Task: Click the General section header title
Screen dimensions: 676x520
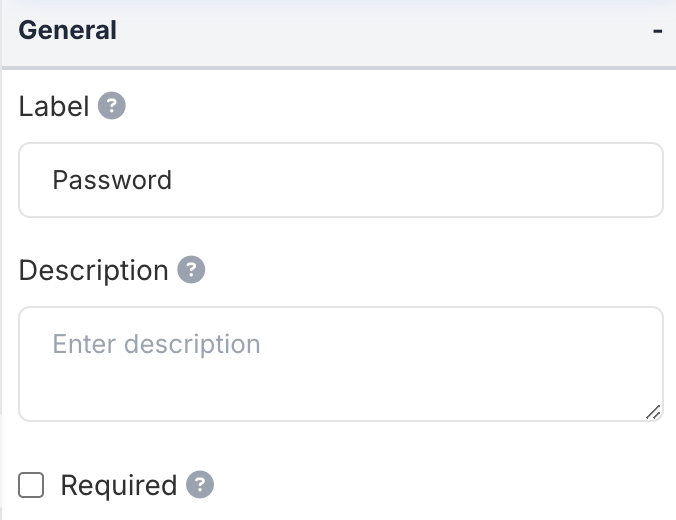Action: [x=68, y=31]
